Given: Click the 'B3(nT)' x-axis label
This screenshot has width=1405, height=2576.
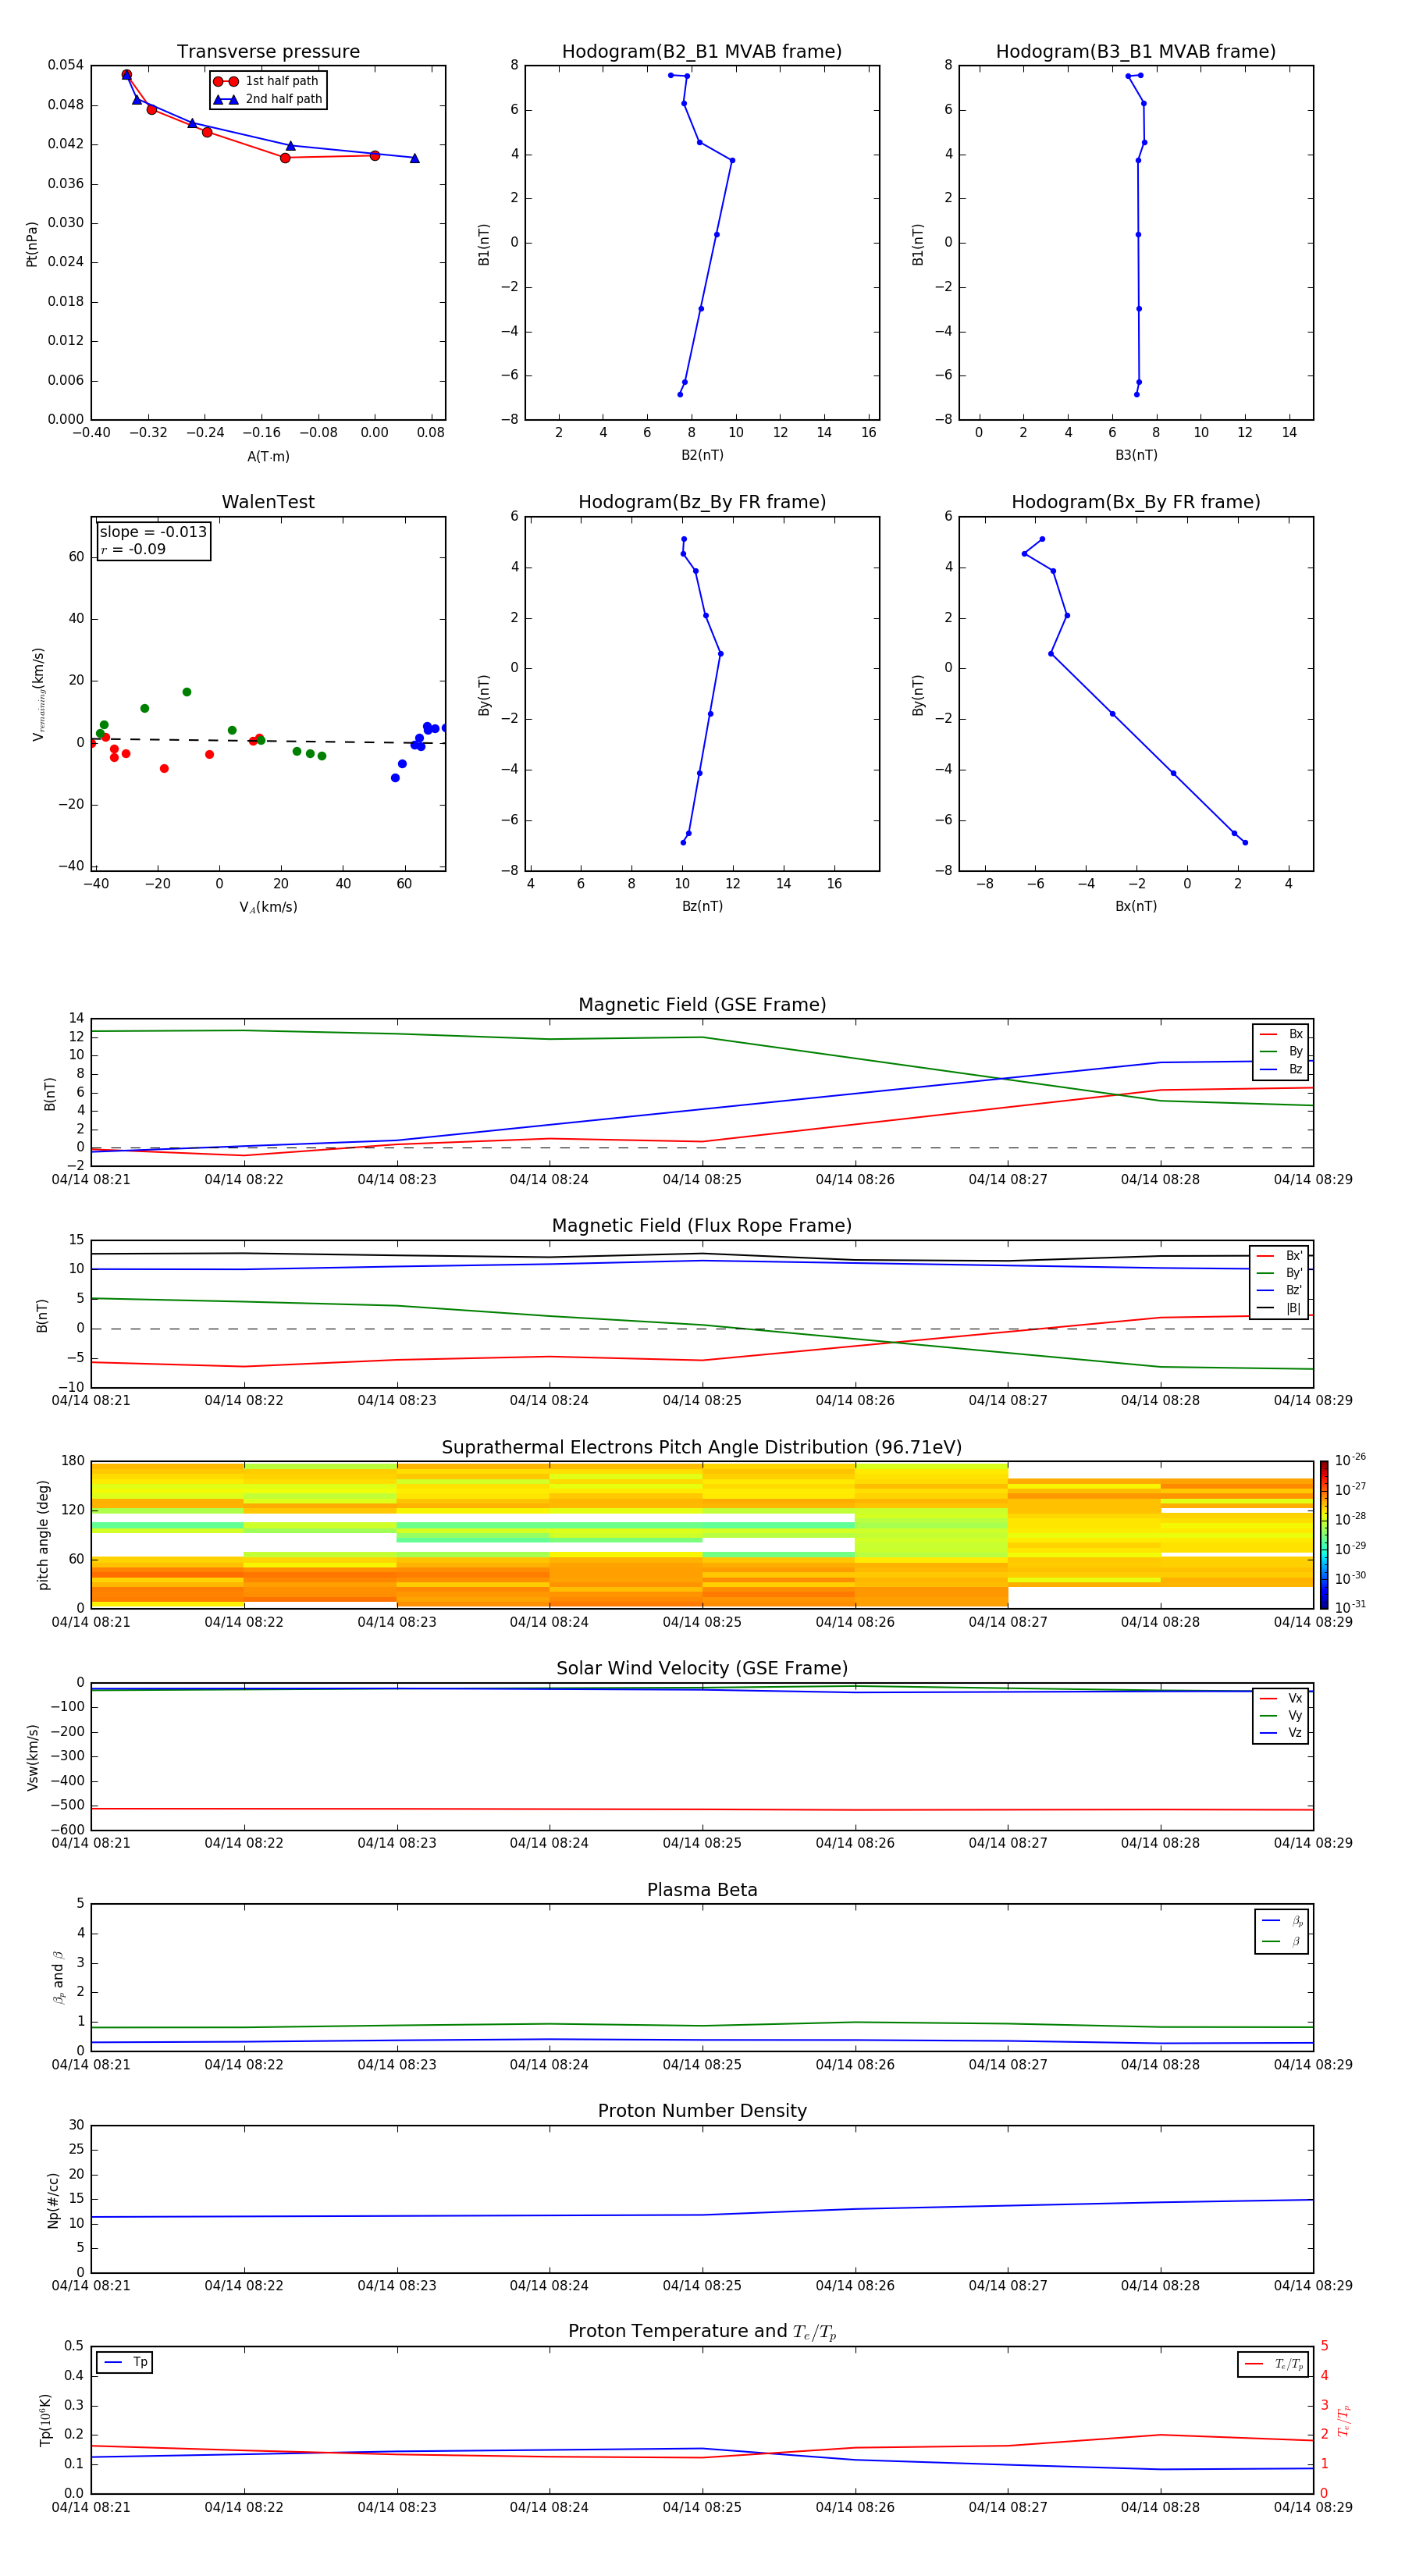Looking at the screenshot, I should point(1136,456).
